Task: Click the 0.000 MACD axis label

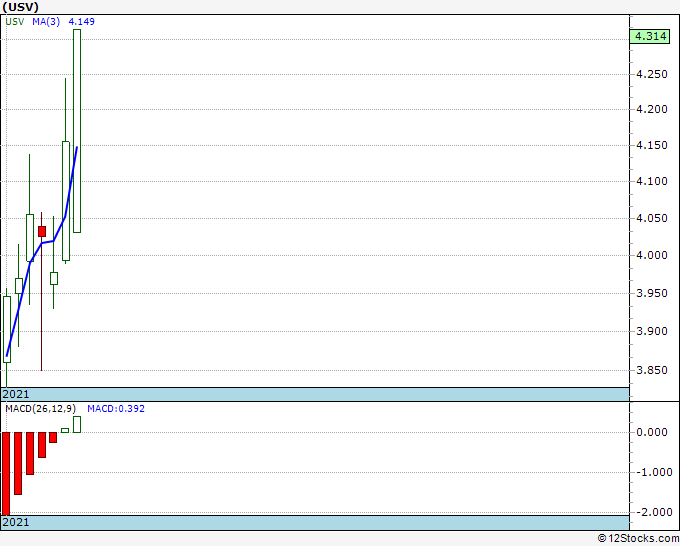Action: pyautogui.click(x=651, y=432)
